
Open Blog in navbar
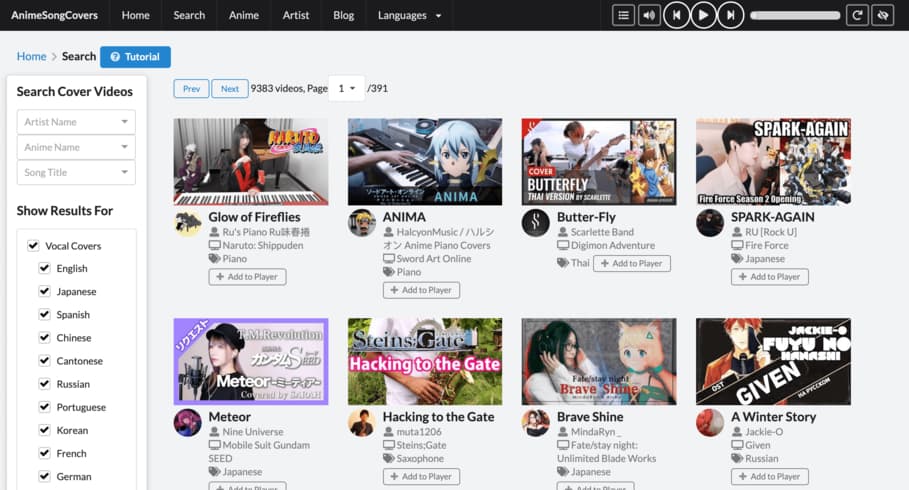point(343,15)
